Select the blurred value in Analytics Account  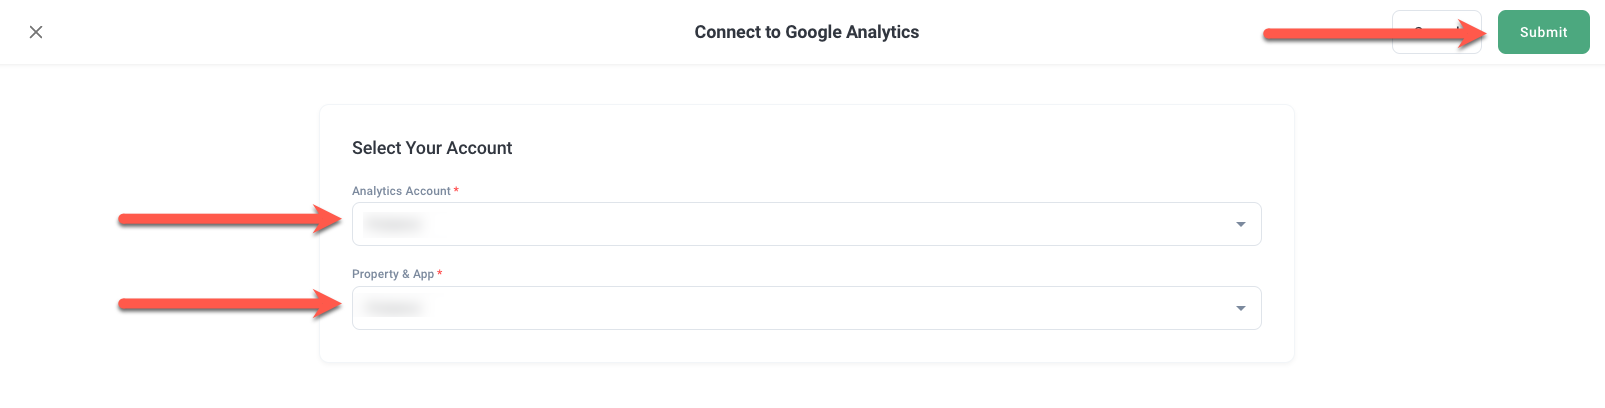(x=393, y=224)
